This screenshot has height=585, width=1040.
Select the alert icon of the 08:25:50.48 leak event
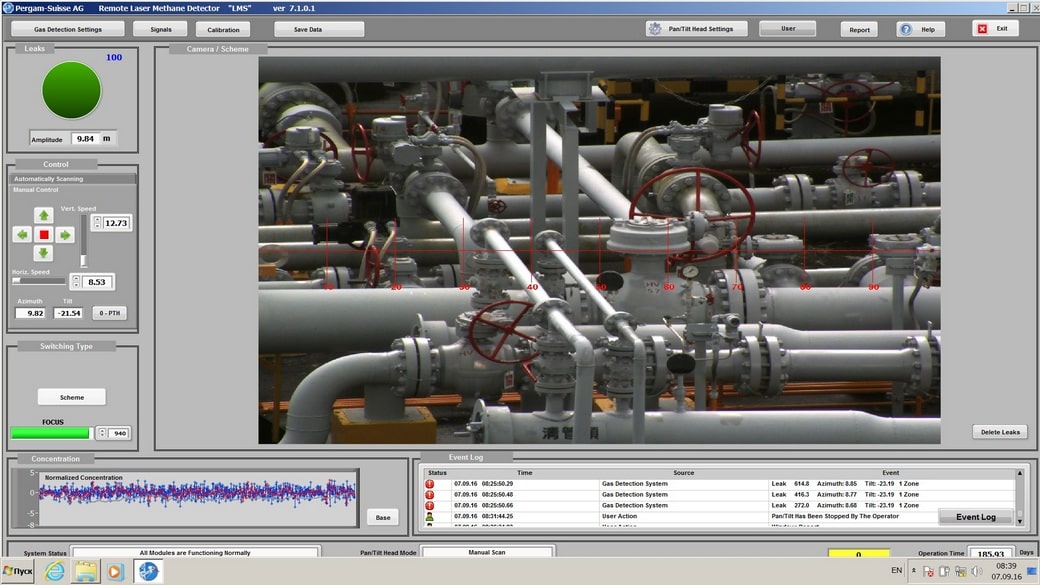430,494
